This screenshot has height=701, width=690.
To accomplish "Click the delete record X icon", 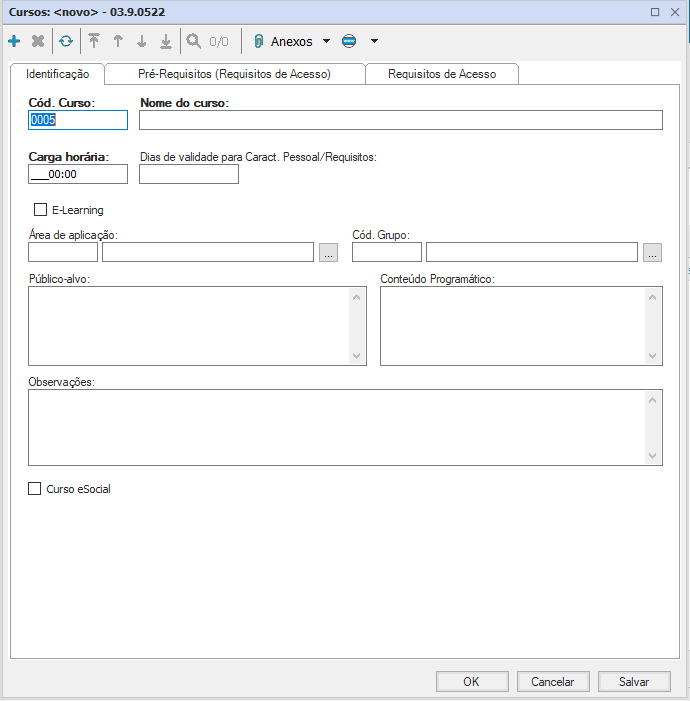I will pyautogui.click(x=38, y=42).
